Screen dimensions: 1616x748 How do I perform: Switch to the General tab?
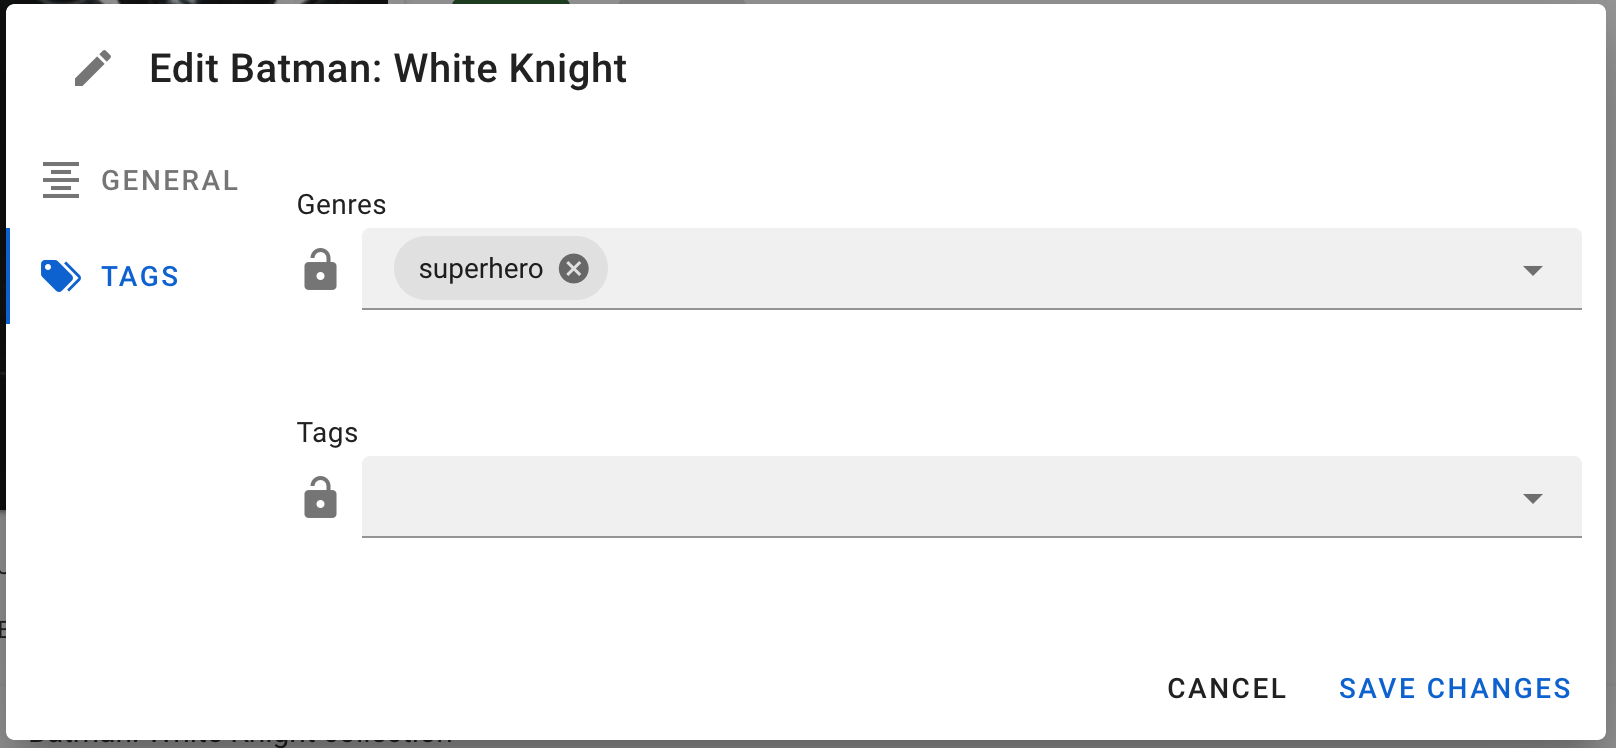(169, 181)
